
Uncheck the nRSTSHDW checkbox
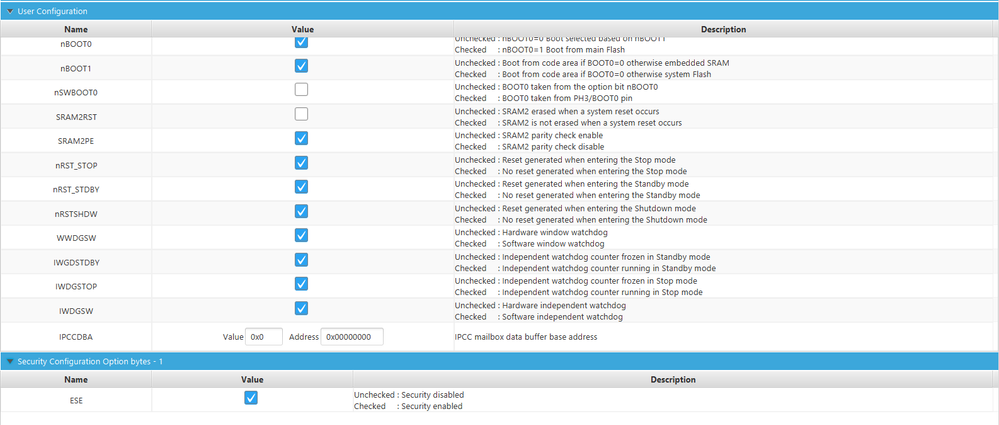[x=301, y=211]
